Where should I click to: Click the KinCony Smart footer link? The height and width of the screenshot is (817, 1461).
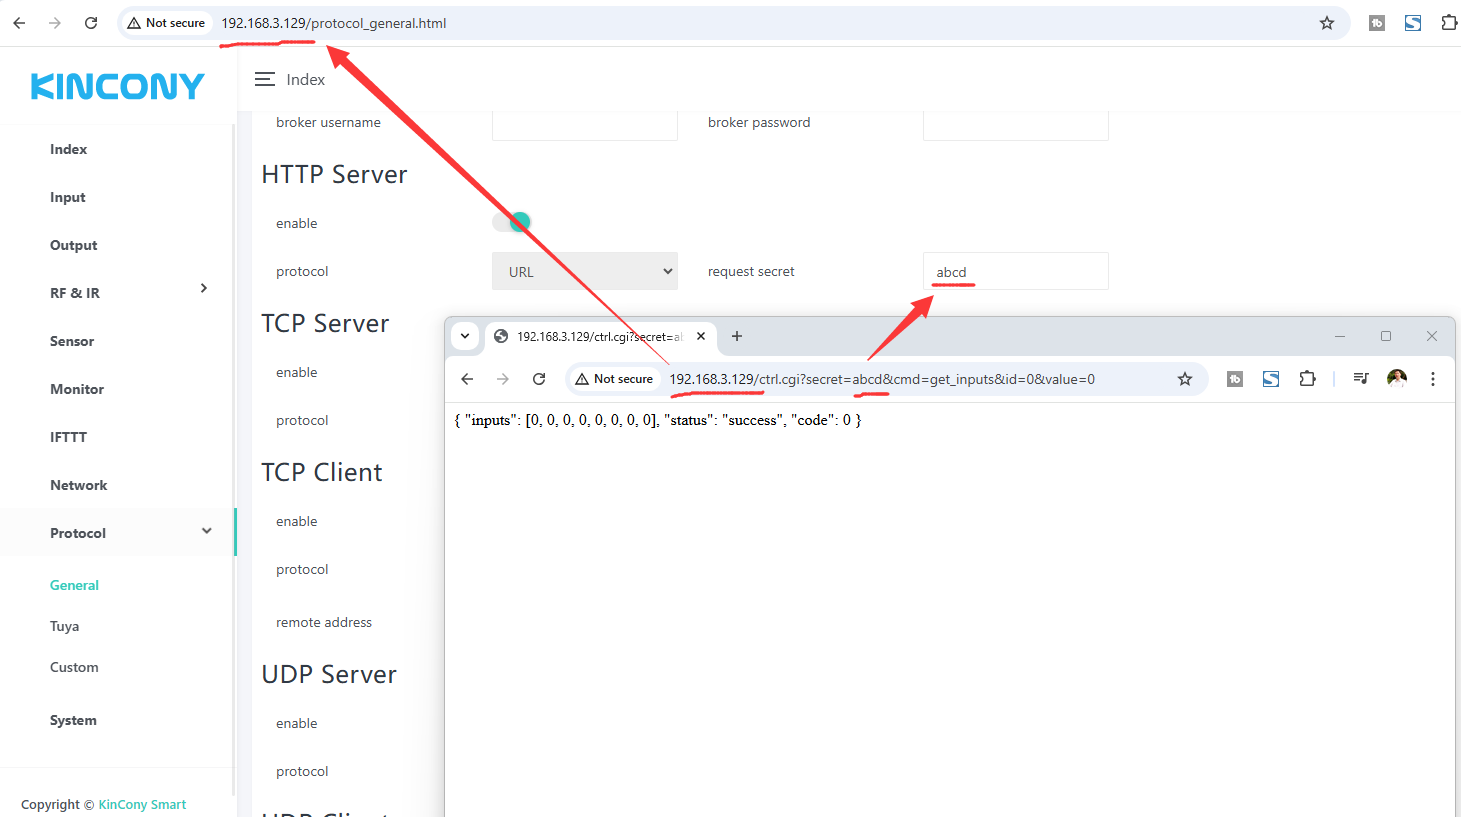pos(142,804)
